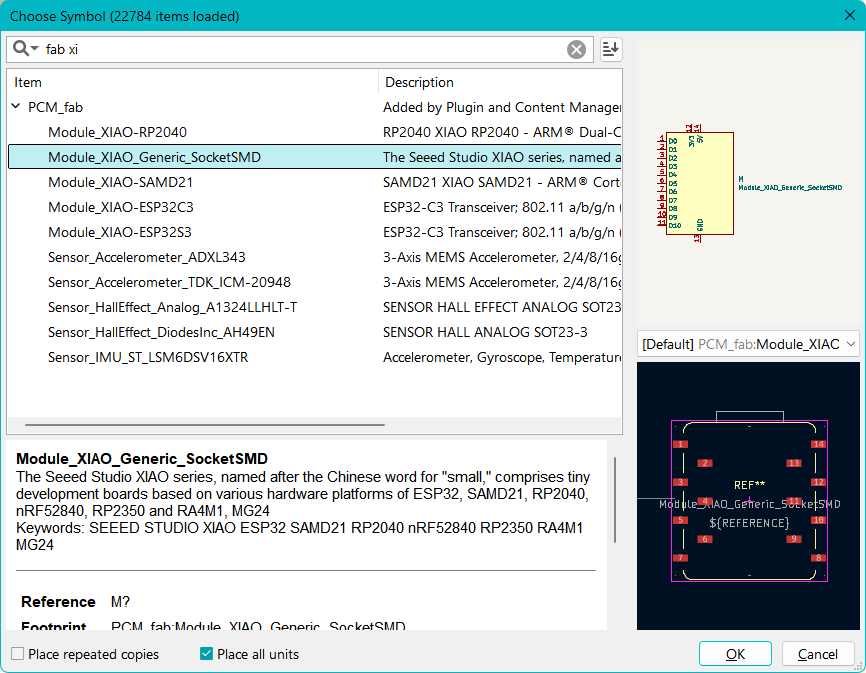This screenshot has height=673, width=866.
Task: Open search options dropdown arrow
Action: click(35, 49)
